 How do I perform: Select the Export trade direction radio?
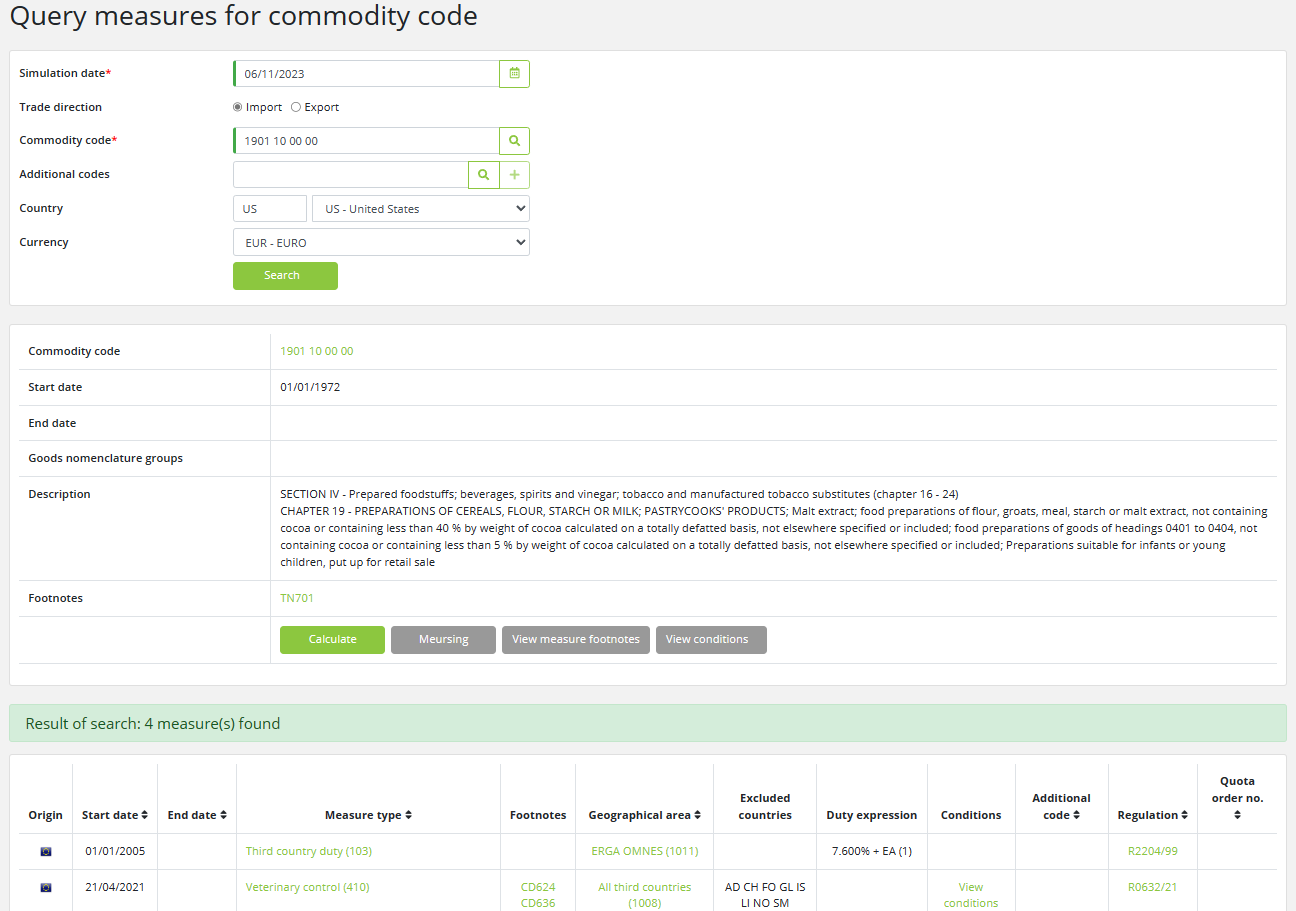(x=296, y=107)
